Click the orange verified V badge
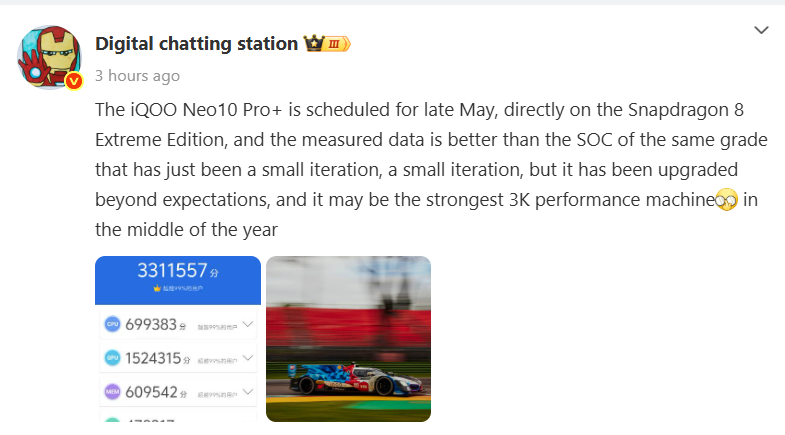The height and width of the screenshot is (435, 785). coord(73,81)
